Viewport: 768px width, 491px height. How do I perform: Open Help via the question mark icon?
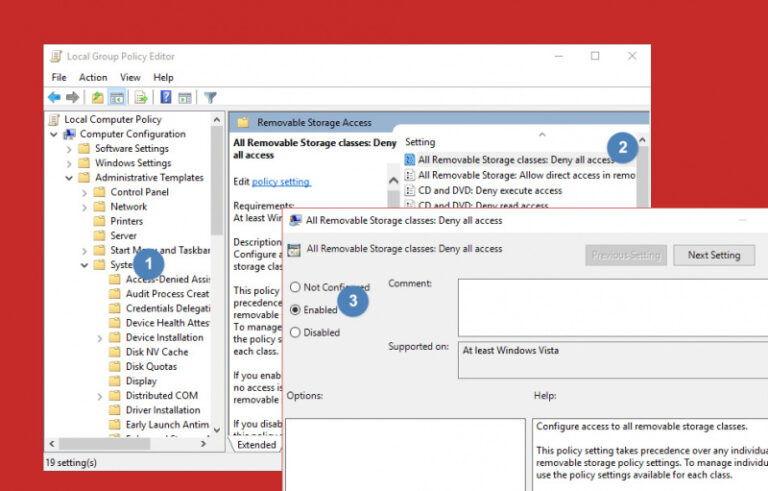point(165,97)
